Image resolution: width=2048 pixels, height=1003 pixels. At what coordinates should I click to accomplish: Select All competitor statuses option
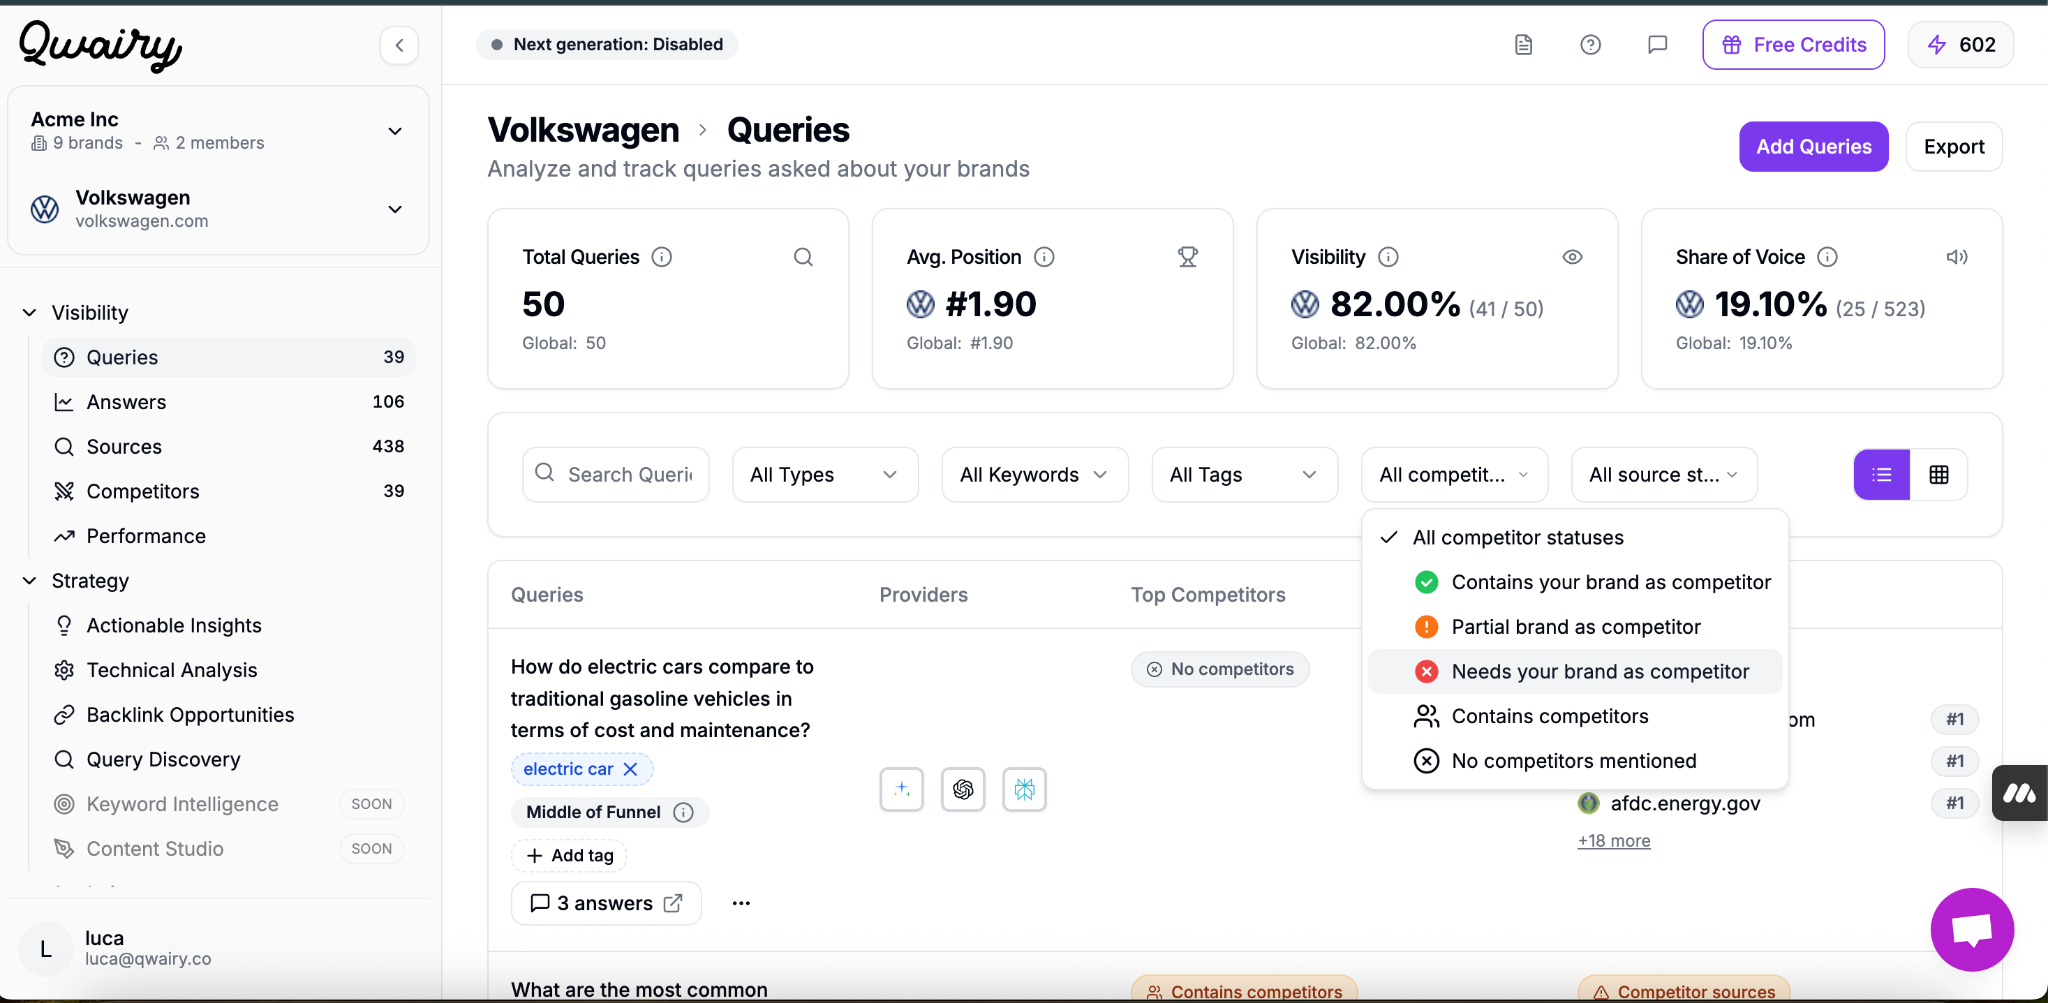pos(1575,538)
